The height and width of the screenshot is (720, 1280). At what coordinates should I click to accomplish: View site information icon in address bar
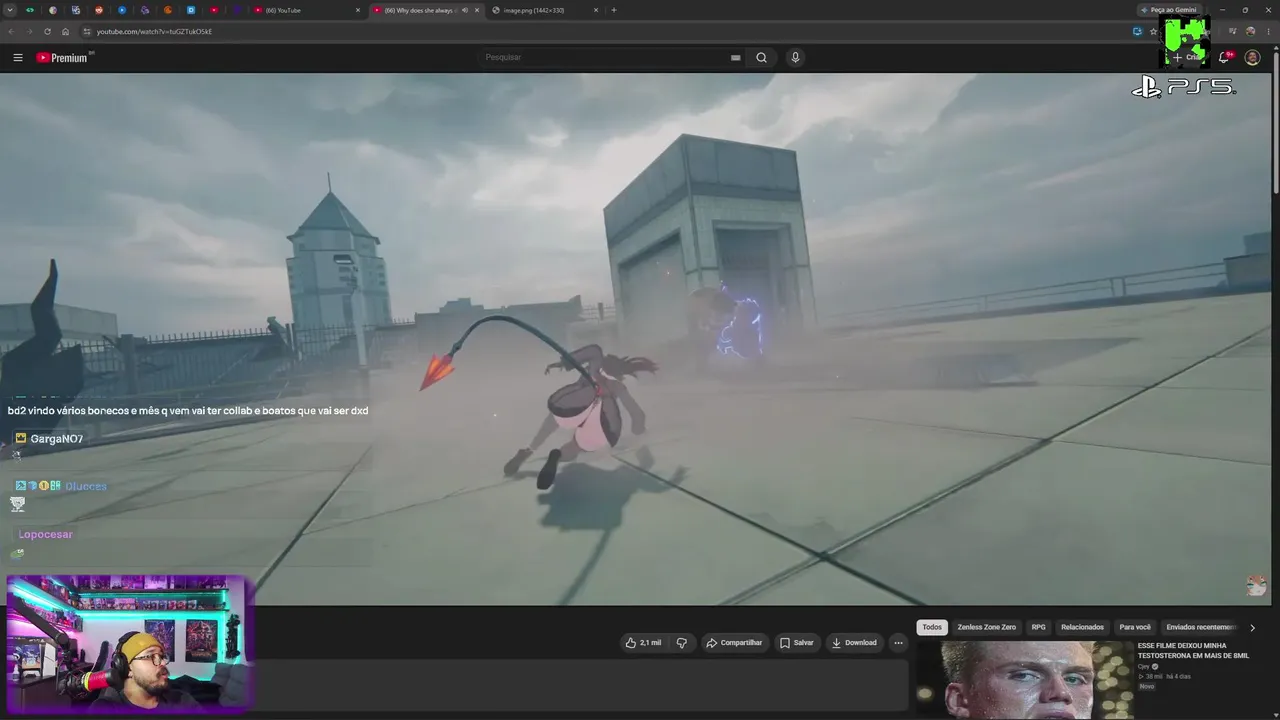(x=87, y=31)
